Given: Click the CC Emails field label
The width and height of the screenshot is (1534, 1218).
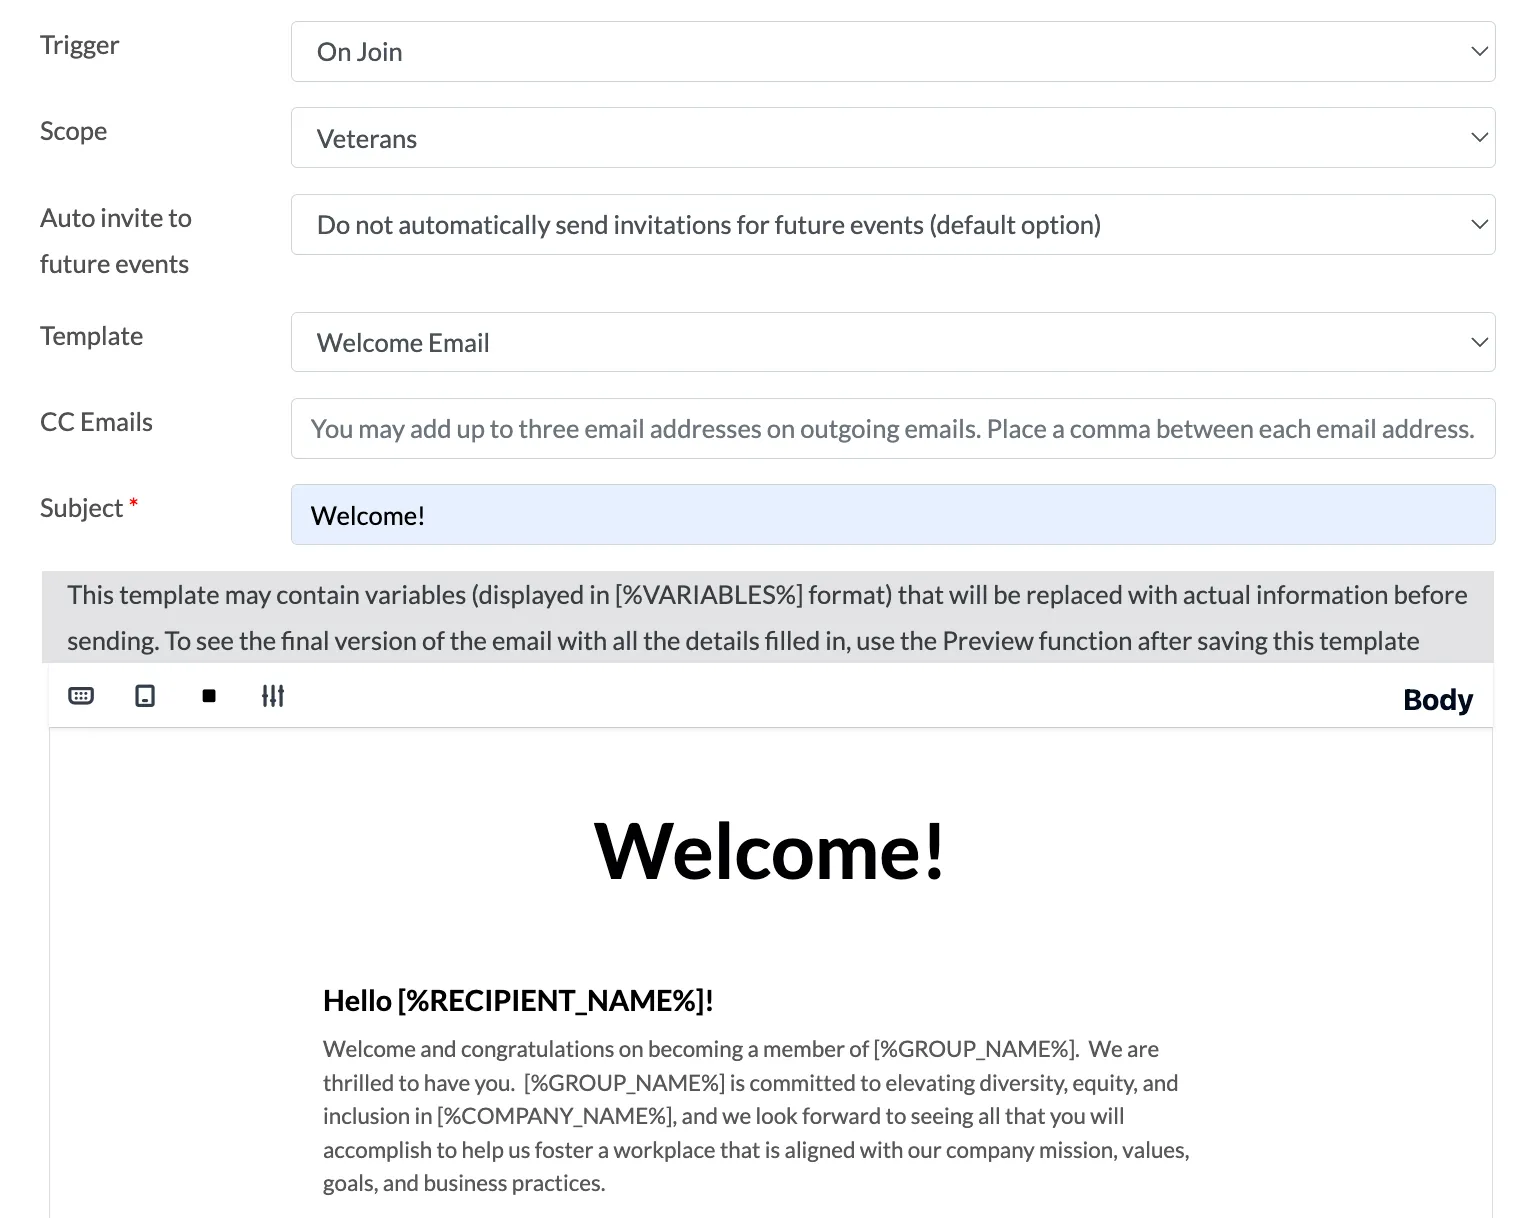Looking at the screenshot, I should click(x=97, y=422).
